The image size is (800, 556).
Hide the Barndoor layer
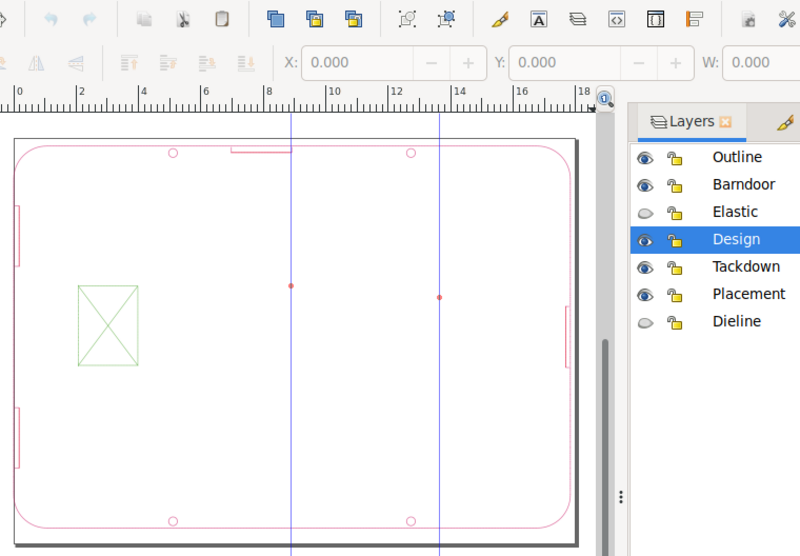tap(645, 186)
